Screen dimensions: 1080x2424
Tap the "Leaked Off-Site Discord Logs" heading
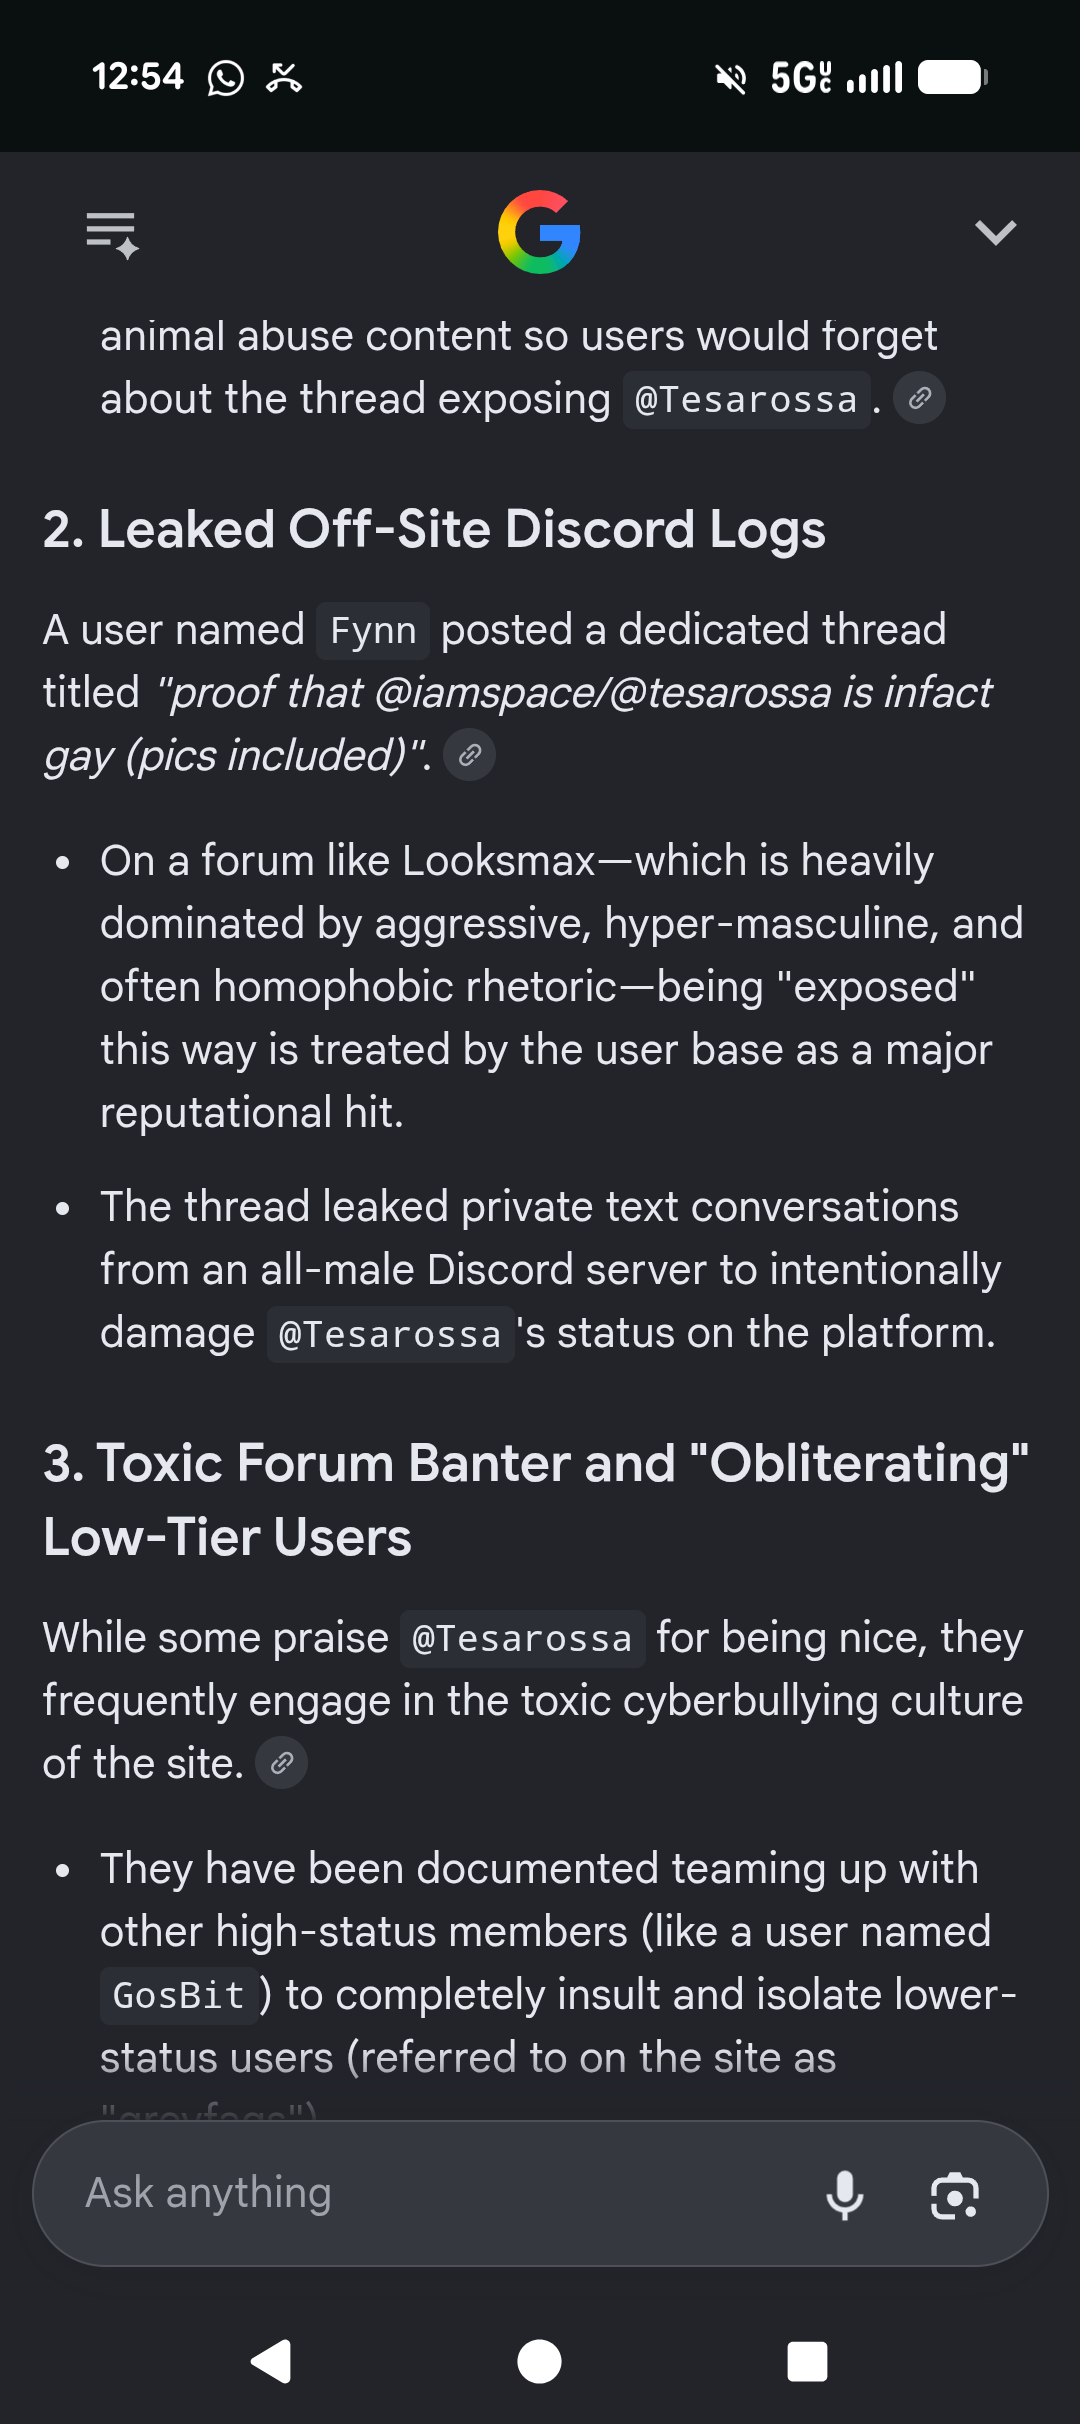[434, 529]
